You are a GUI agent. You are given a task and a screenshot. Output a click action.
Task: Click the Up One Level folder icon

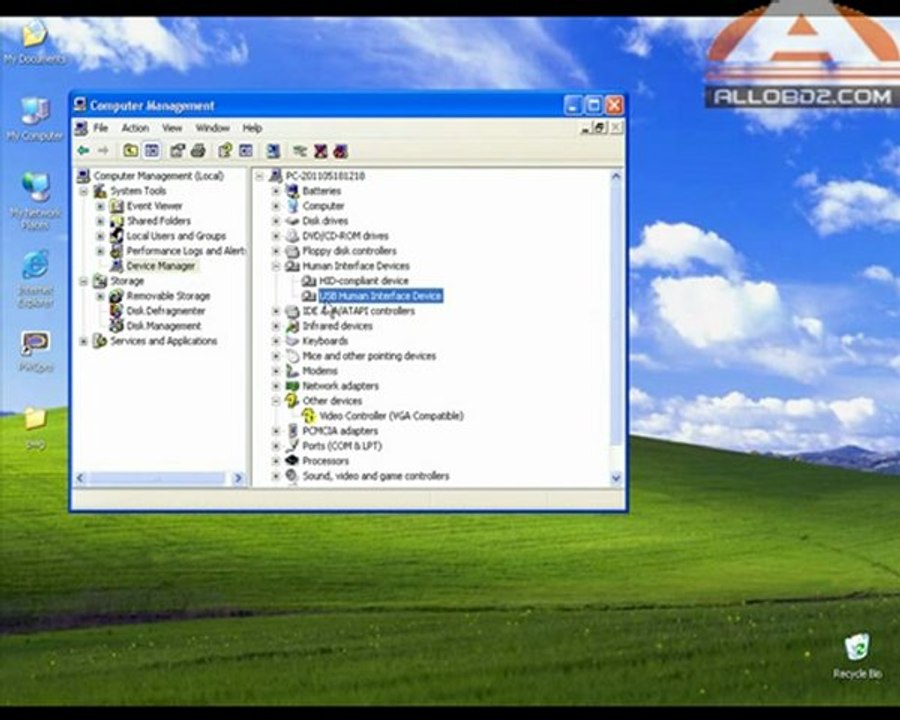pos(130,151)
